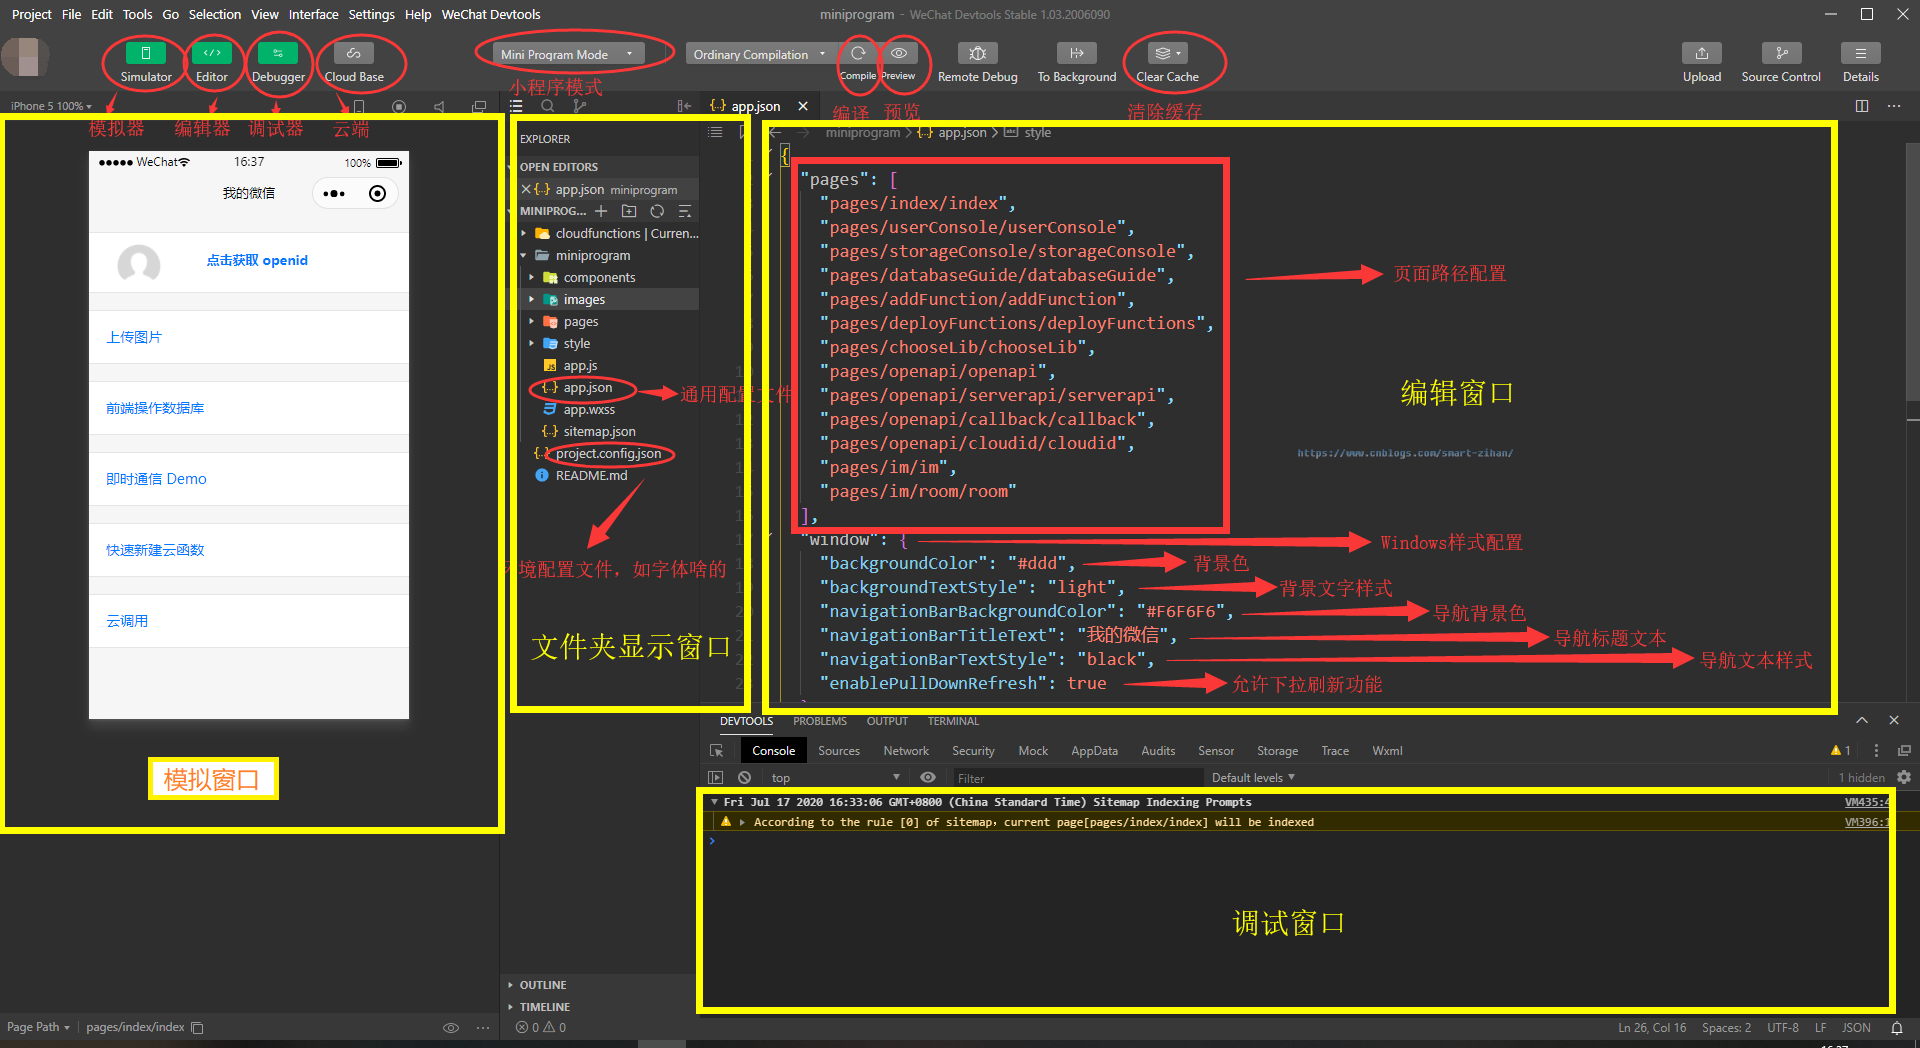Open the Mini Program Mode dropdown
Viewport: 1920px width, 1048px height.
[x=566, y=55]
